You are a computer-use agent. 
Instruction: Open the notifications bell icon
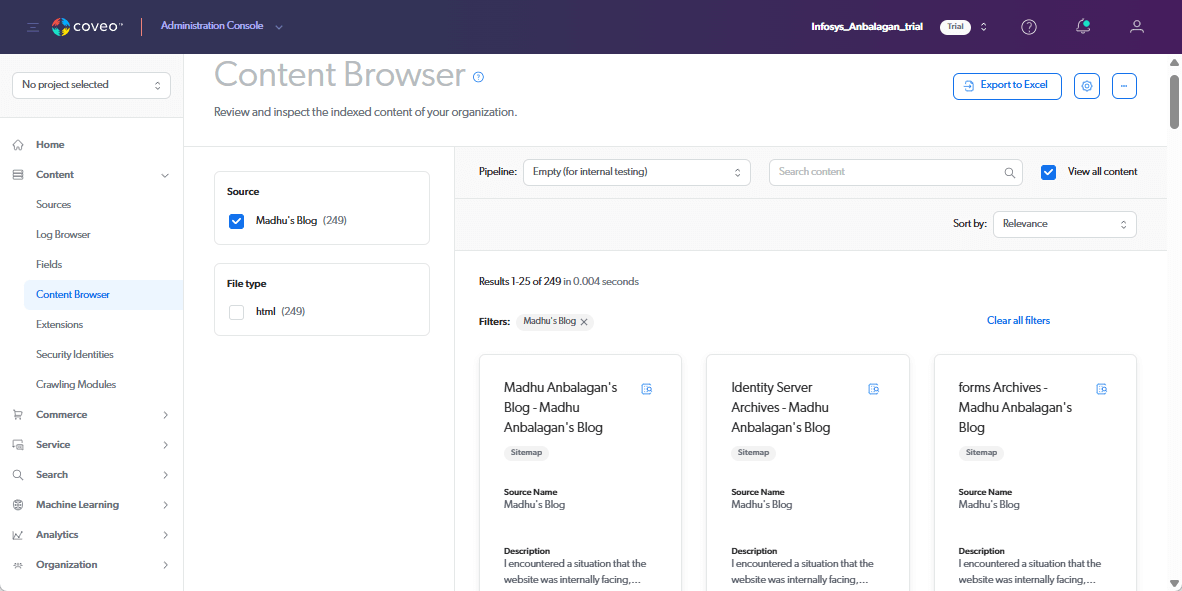(x=1083, y=27)
